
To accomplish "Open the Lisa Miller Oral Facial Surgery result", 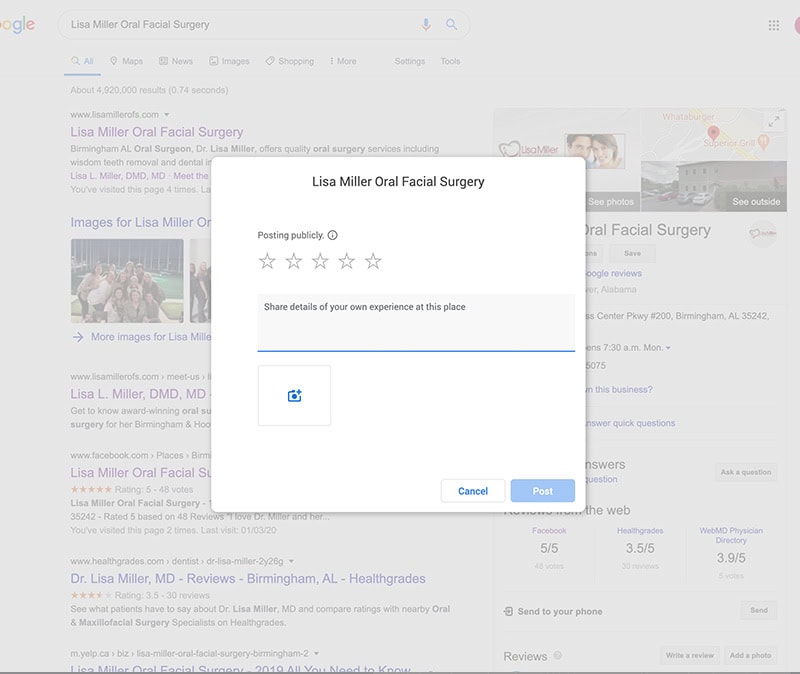I will click(x=157, y=132).
